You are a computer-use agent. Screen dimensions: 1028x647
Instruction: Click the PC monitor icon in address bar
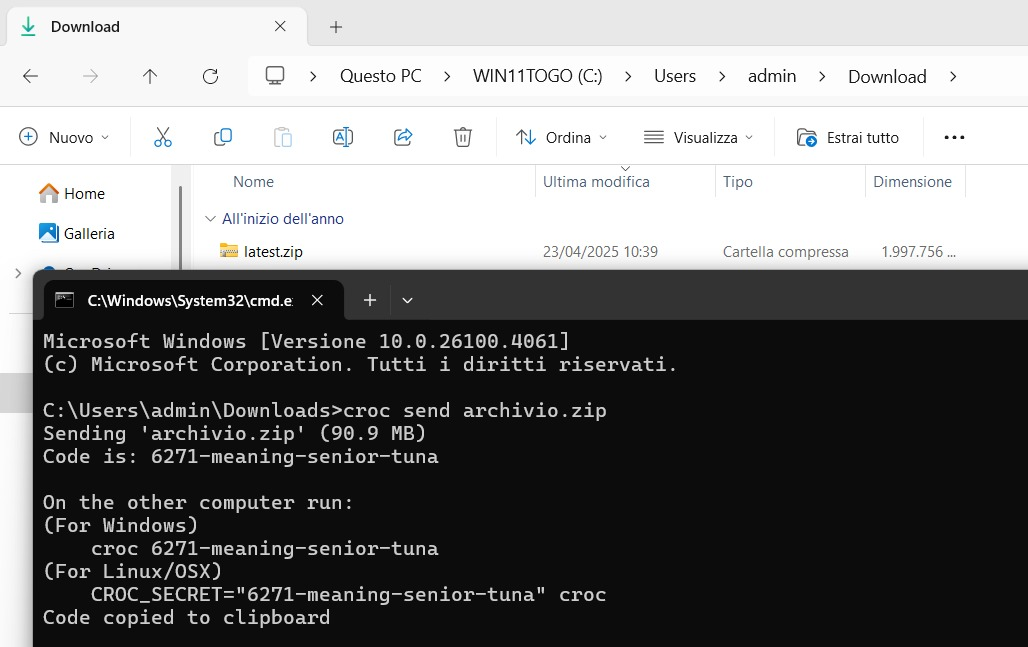point(275,76)
